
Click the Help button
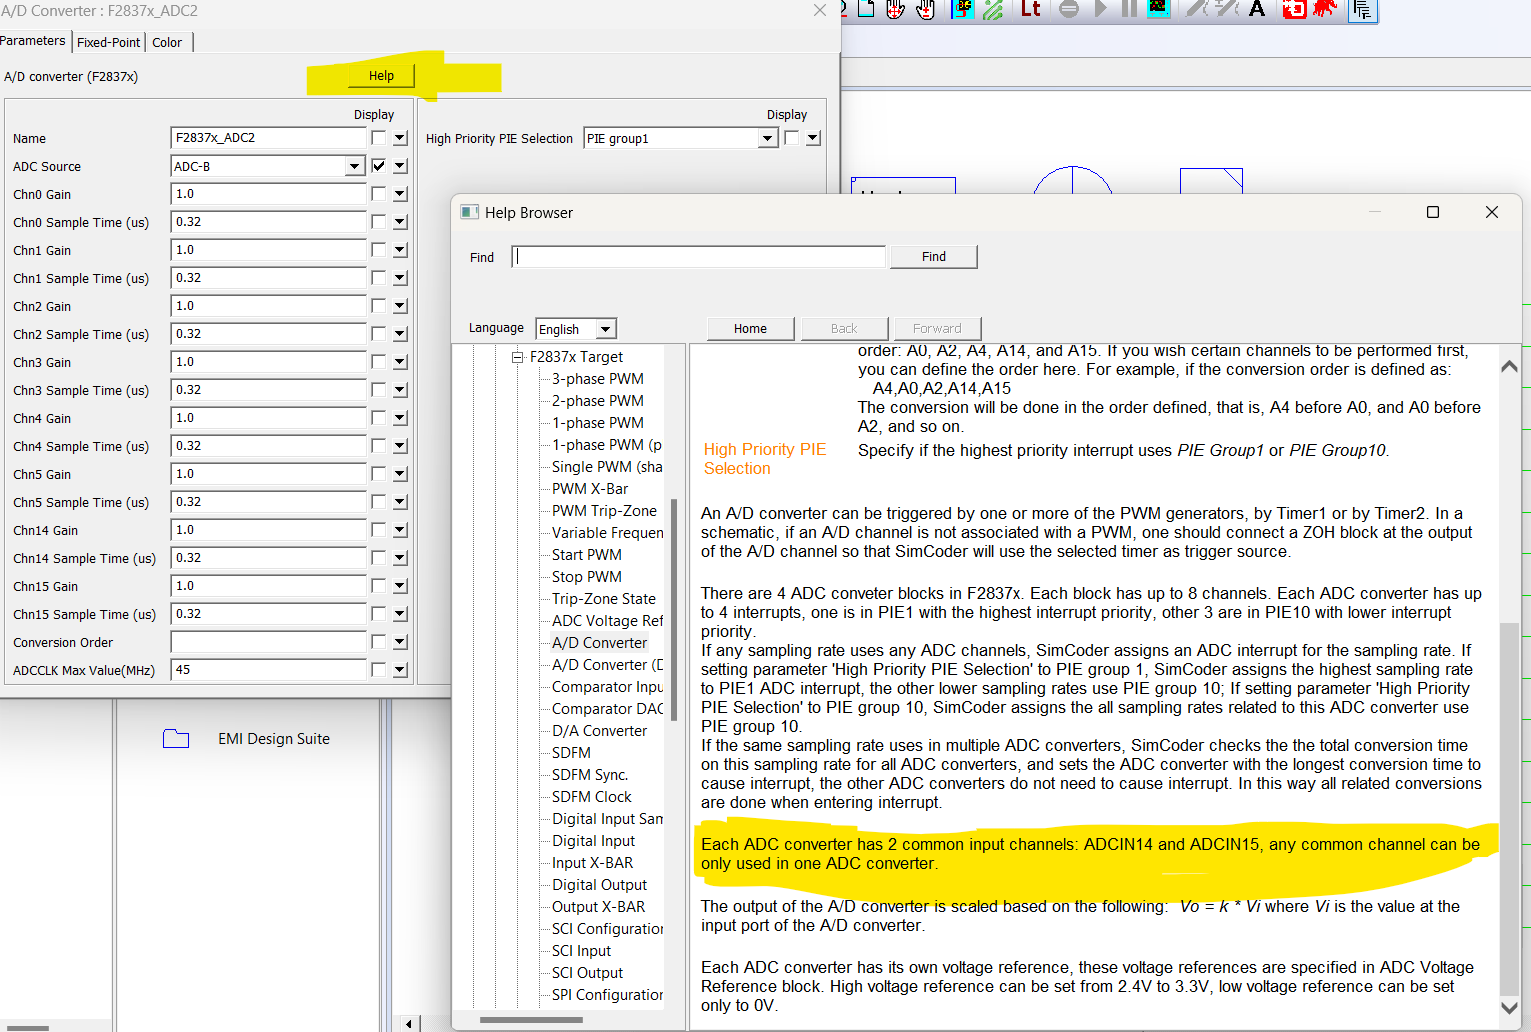click(381, 76)
